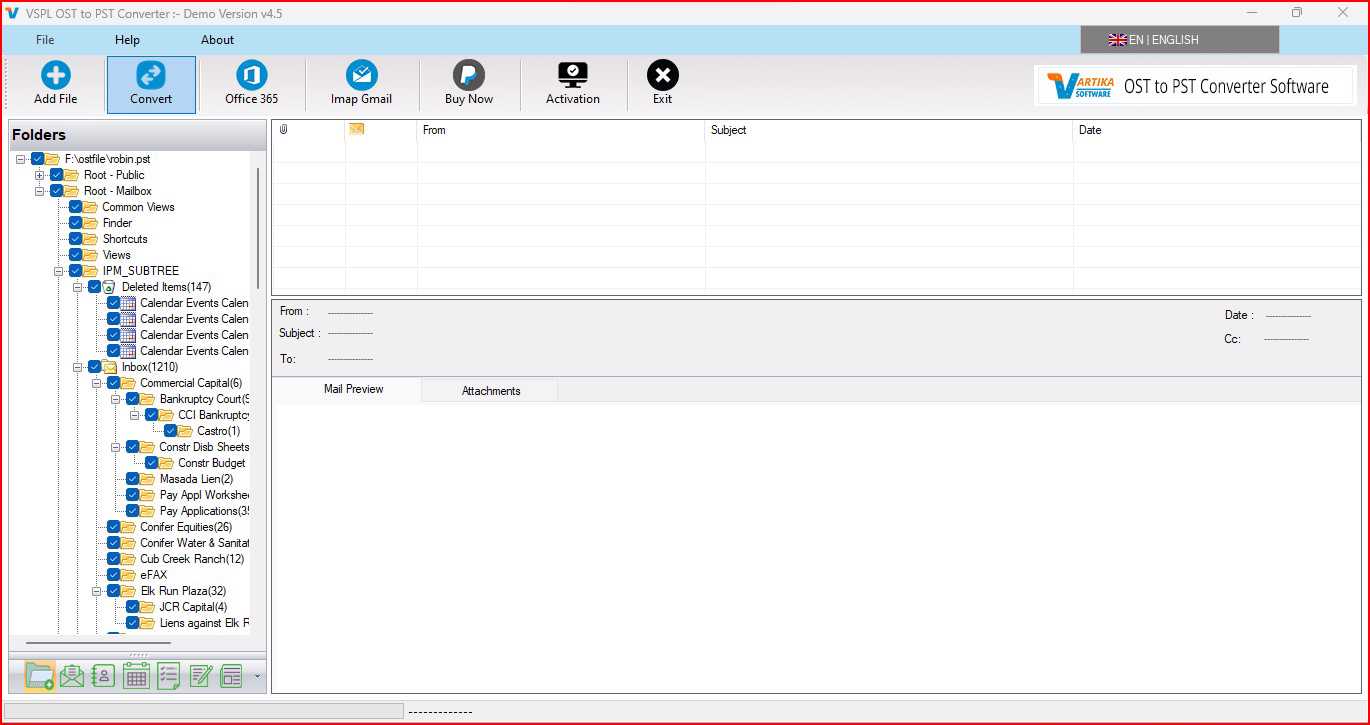Click the attachment paperclip column header

click(x=284, y=130)
